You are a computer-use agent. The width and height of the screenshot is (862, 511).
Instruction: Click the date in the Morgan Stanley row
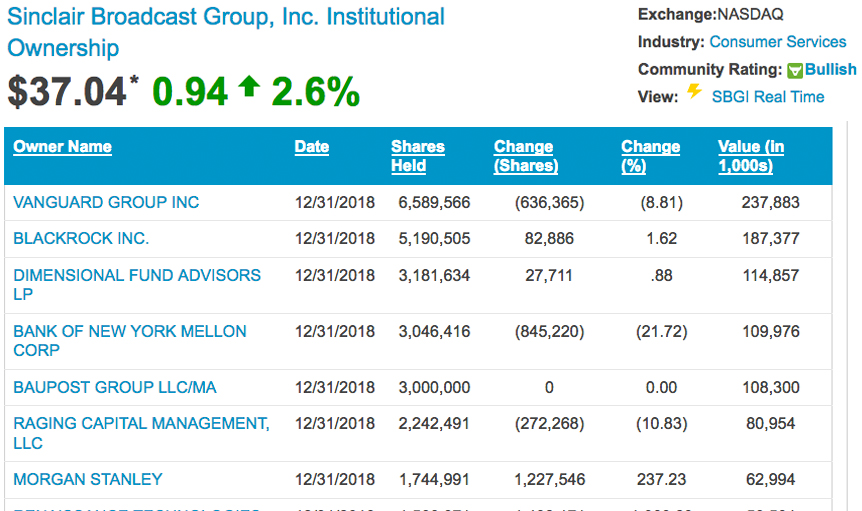pyautogui.click(x=335, y=480)
